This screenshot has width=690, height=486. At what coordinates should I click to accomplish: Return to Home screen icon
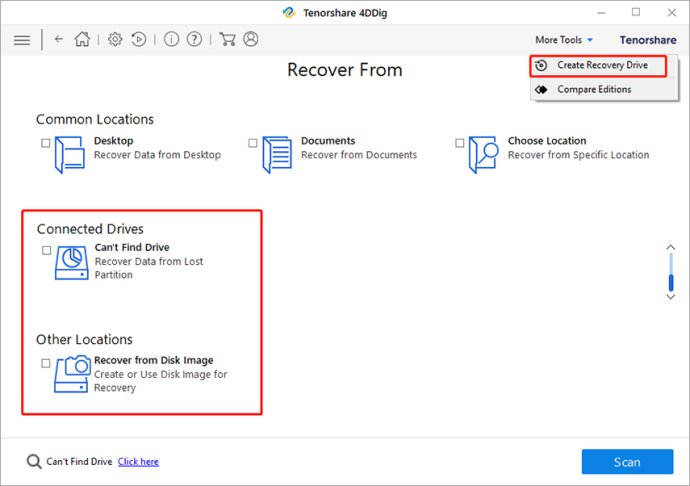[x=82, y=39]
